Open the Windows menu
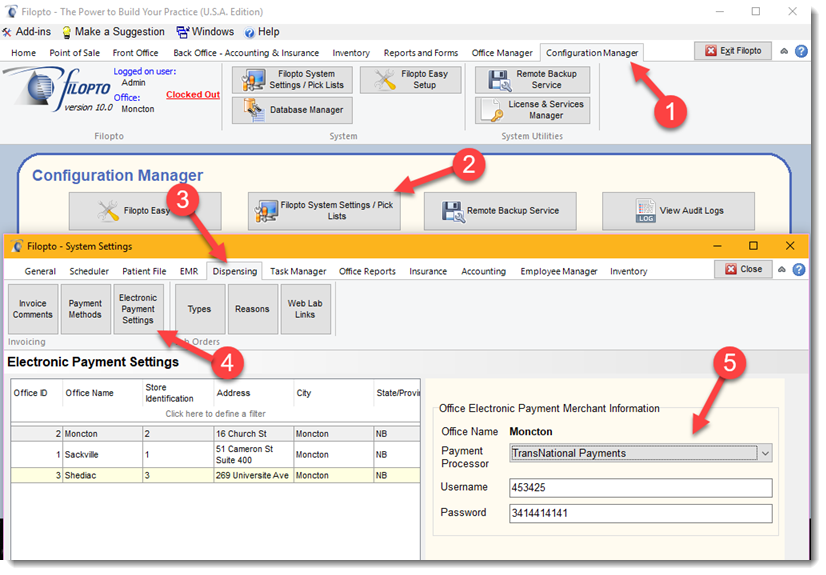Image resolution: width=826 pixels, height=575 pixels. (x=205, y=32)
